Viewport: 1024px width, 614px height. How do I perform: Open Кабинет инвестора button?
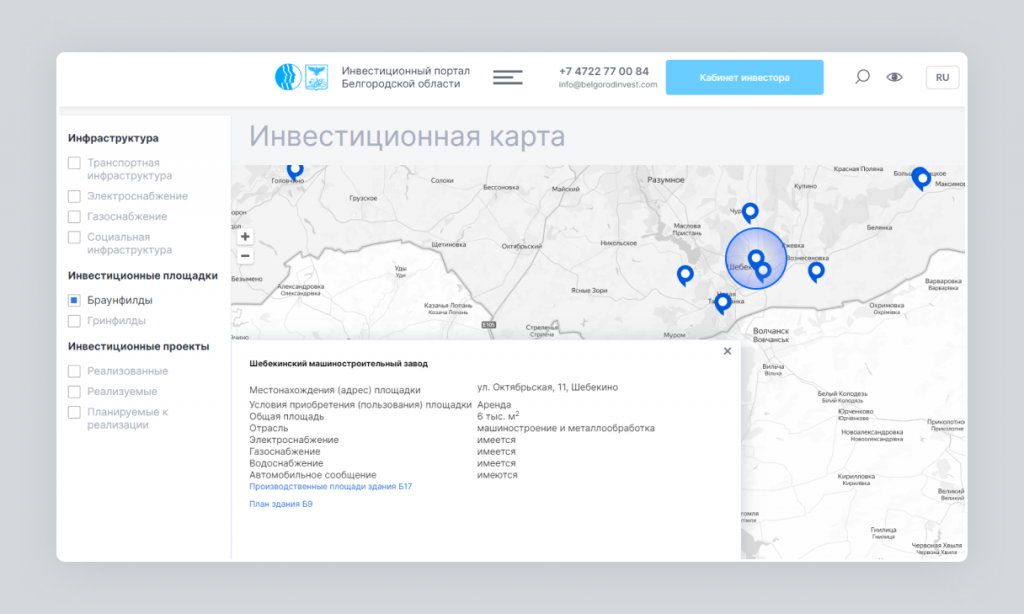[x=744, y=78]
